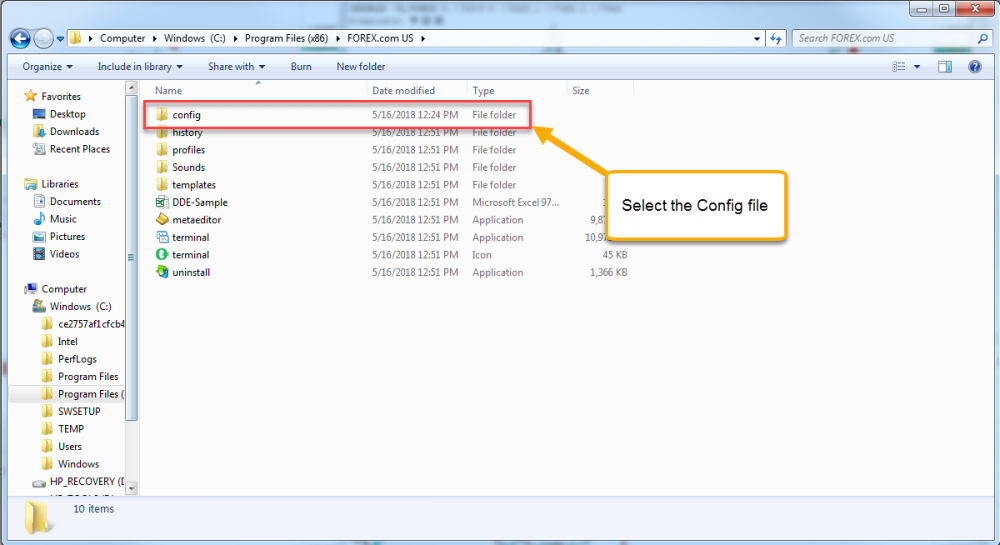Click the Microsoft Excel 97... type cell
This screenshot has height=545, width=1000.
tap(515, 202)
